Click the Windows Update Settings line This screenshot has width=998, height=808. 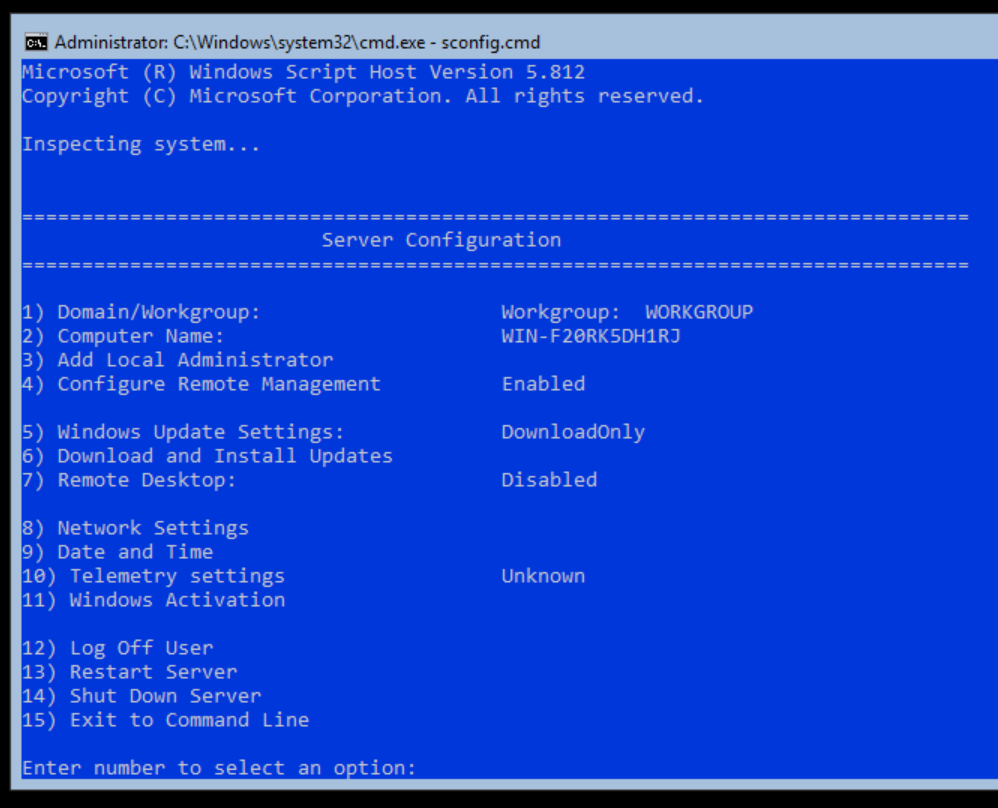click(x=183, y=432)
